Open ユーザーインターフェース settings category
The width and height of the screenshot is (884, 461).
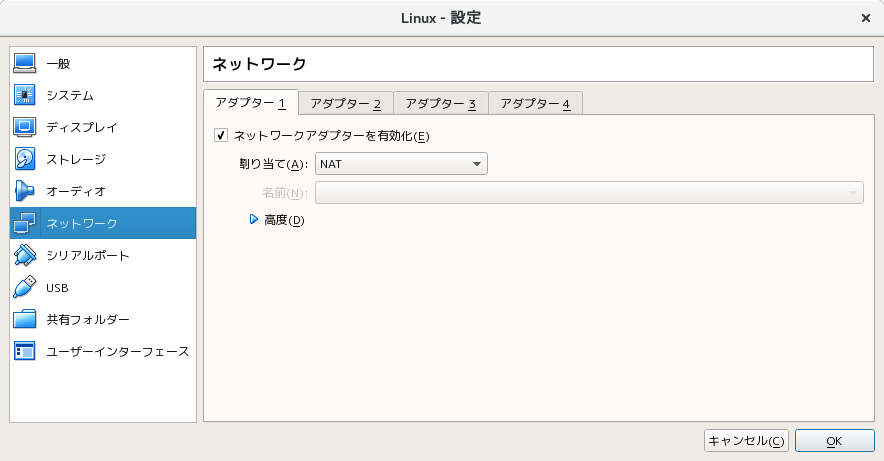(117, 352)
